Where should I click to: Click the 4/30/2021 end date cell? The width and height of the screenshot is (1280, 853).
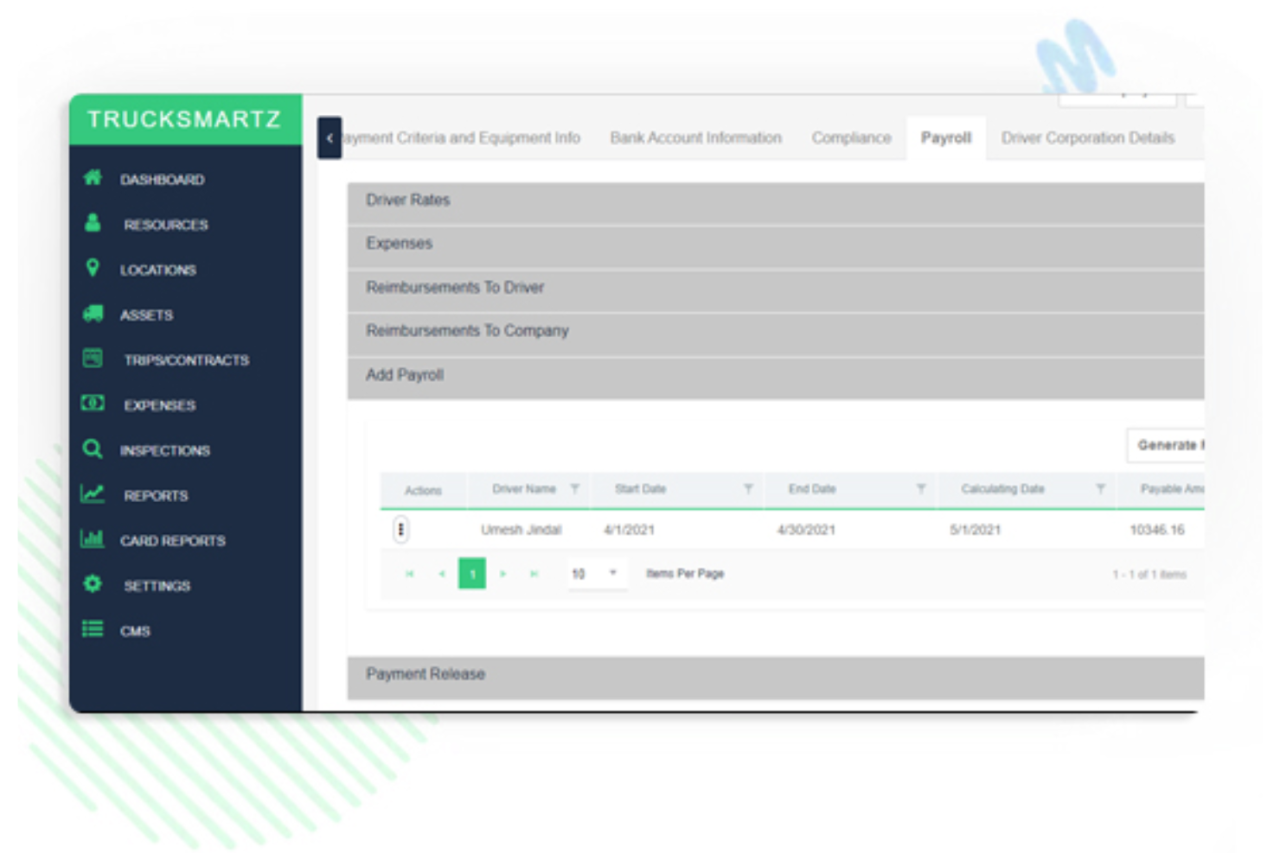coord(806,530)
